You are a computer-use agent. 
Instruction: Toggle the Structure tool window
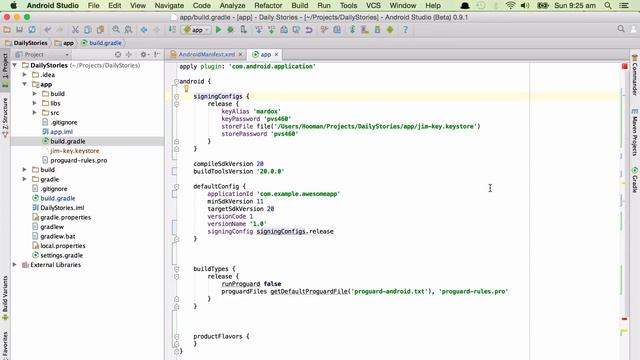pos(5,118)
